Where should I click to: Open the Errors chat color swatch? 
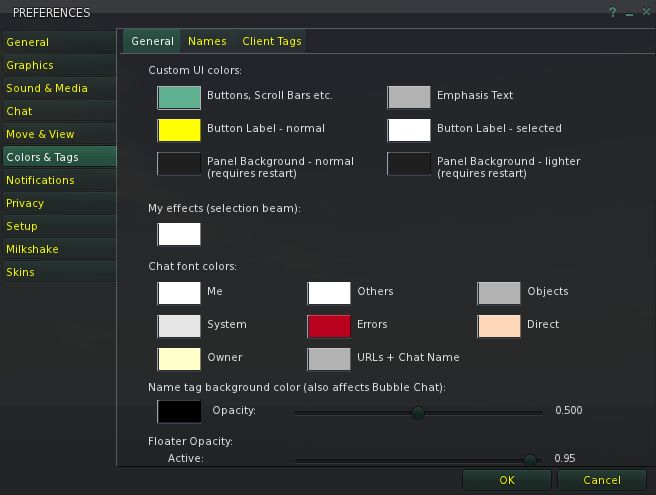(x=329, y=325)
